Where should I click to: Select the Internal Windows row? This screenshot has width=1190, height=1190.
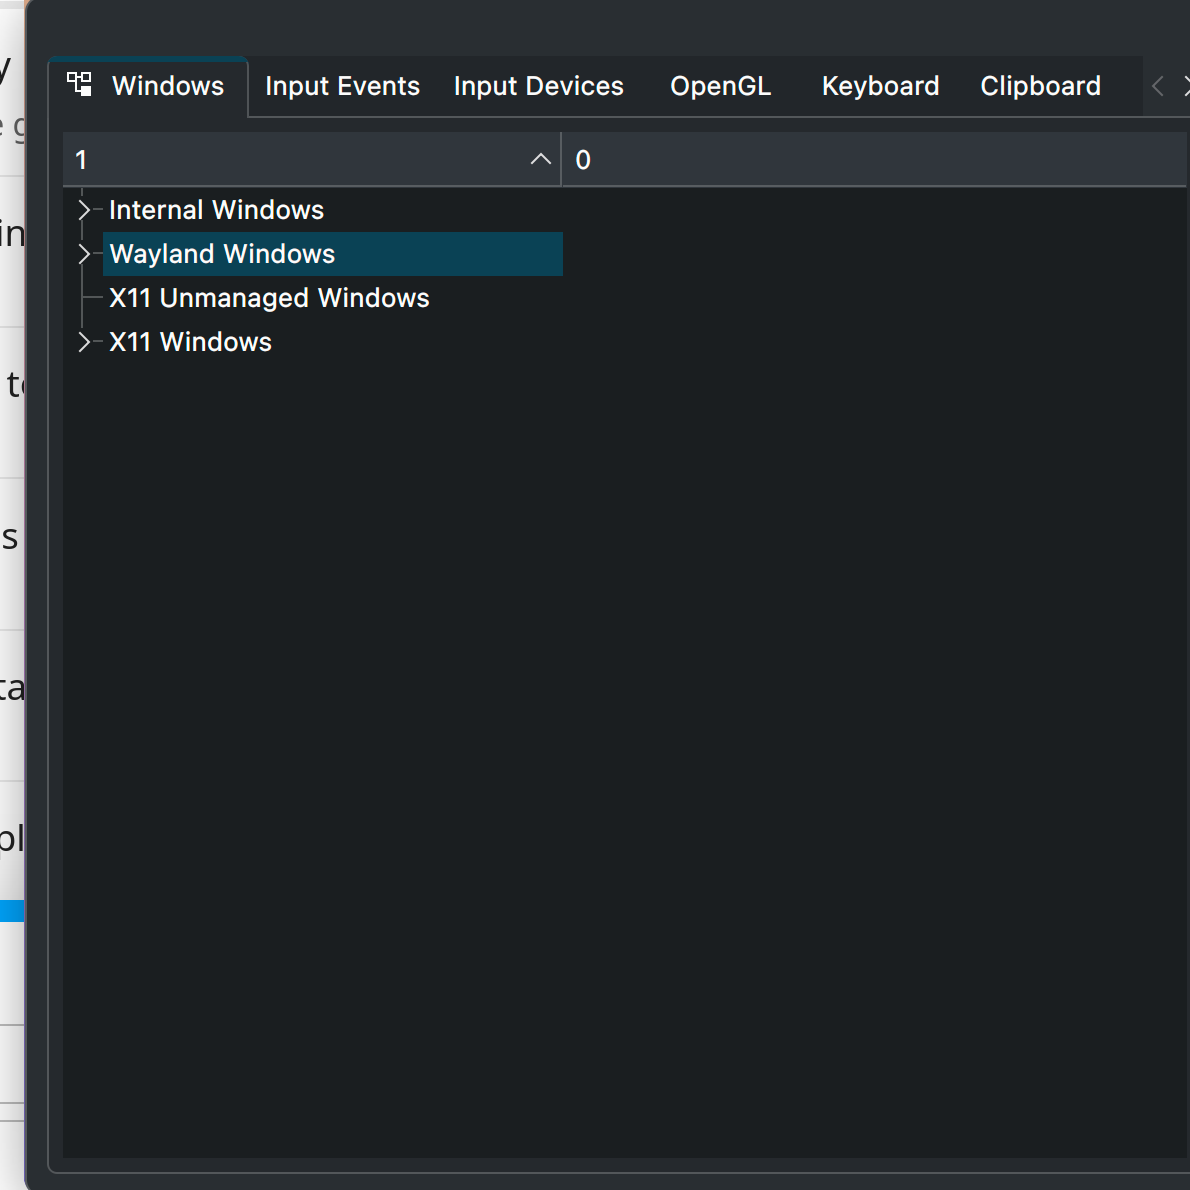[216, 210]
